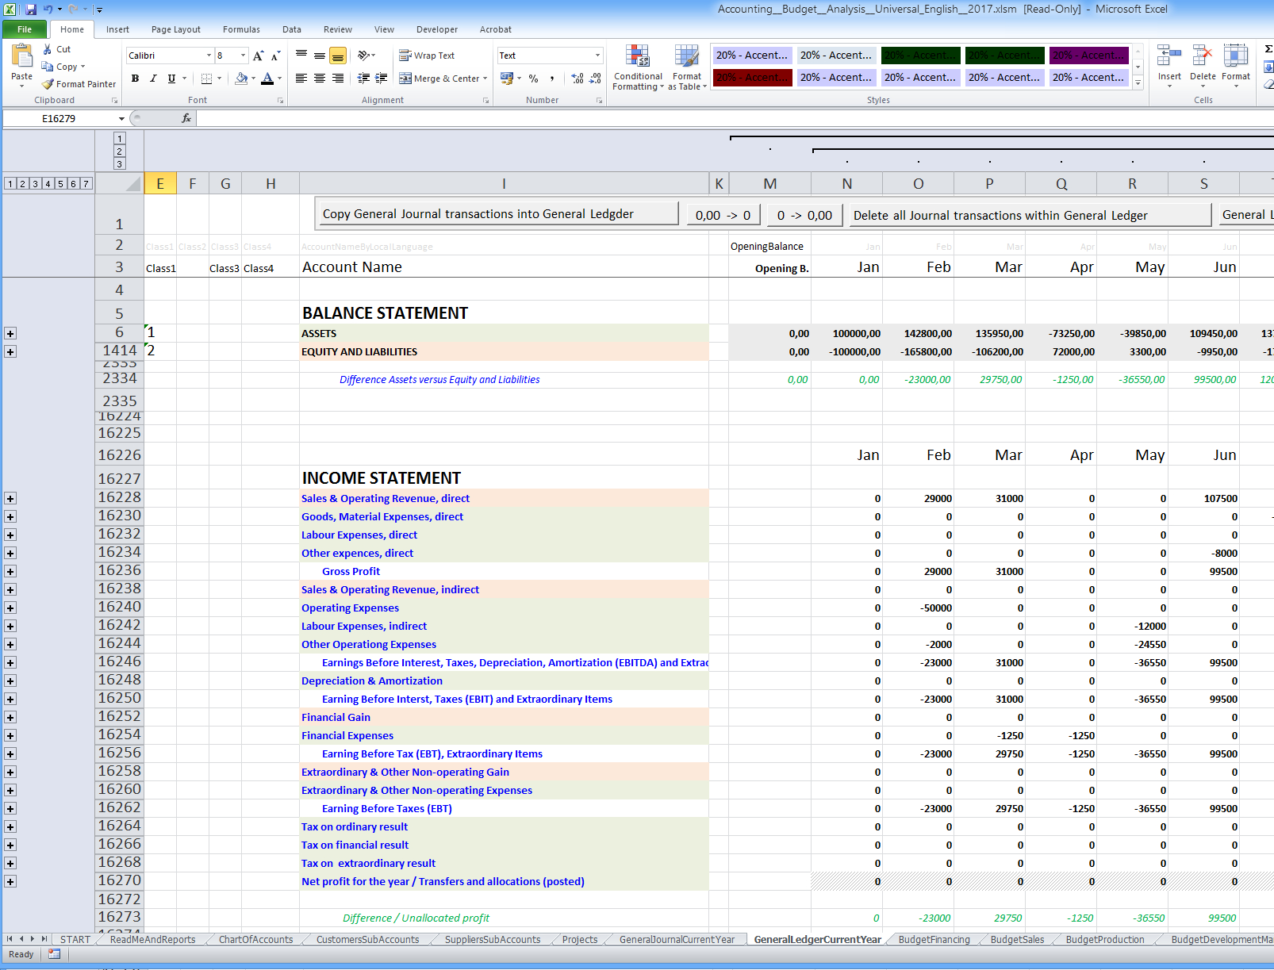Viewport: 1274px width, 970px height.
Task: Switch to the BudgetSales sheet tab
Action: [x=1017, y=939]
